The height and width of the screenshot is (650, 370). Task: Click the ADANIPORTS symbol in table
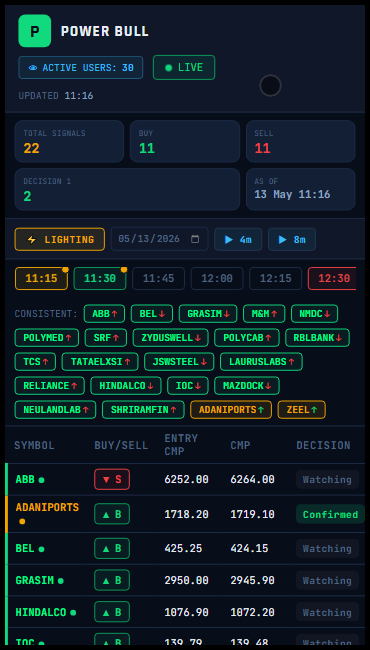47,507
